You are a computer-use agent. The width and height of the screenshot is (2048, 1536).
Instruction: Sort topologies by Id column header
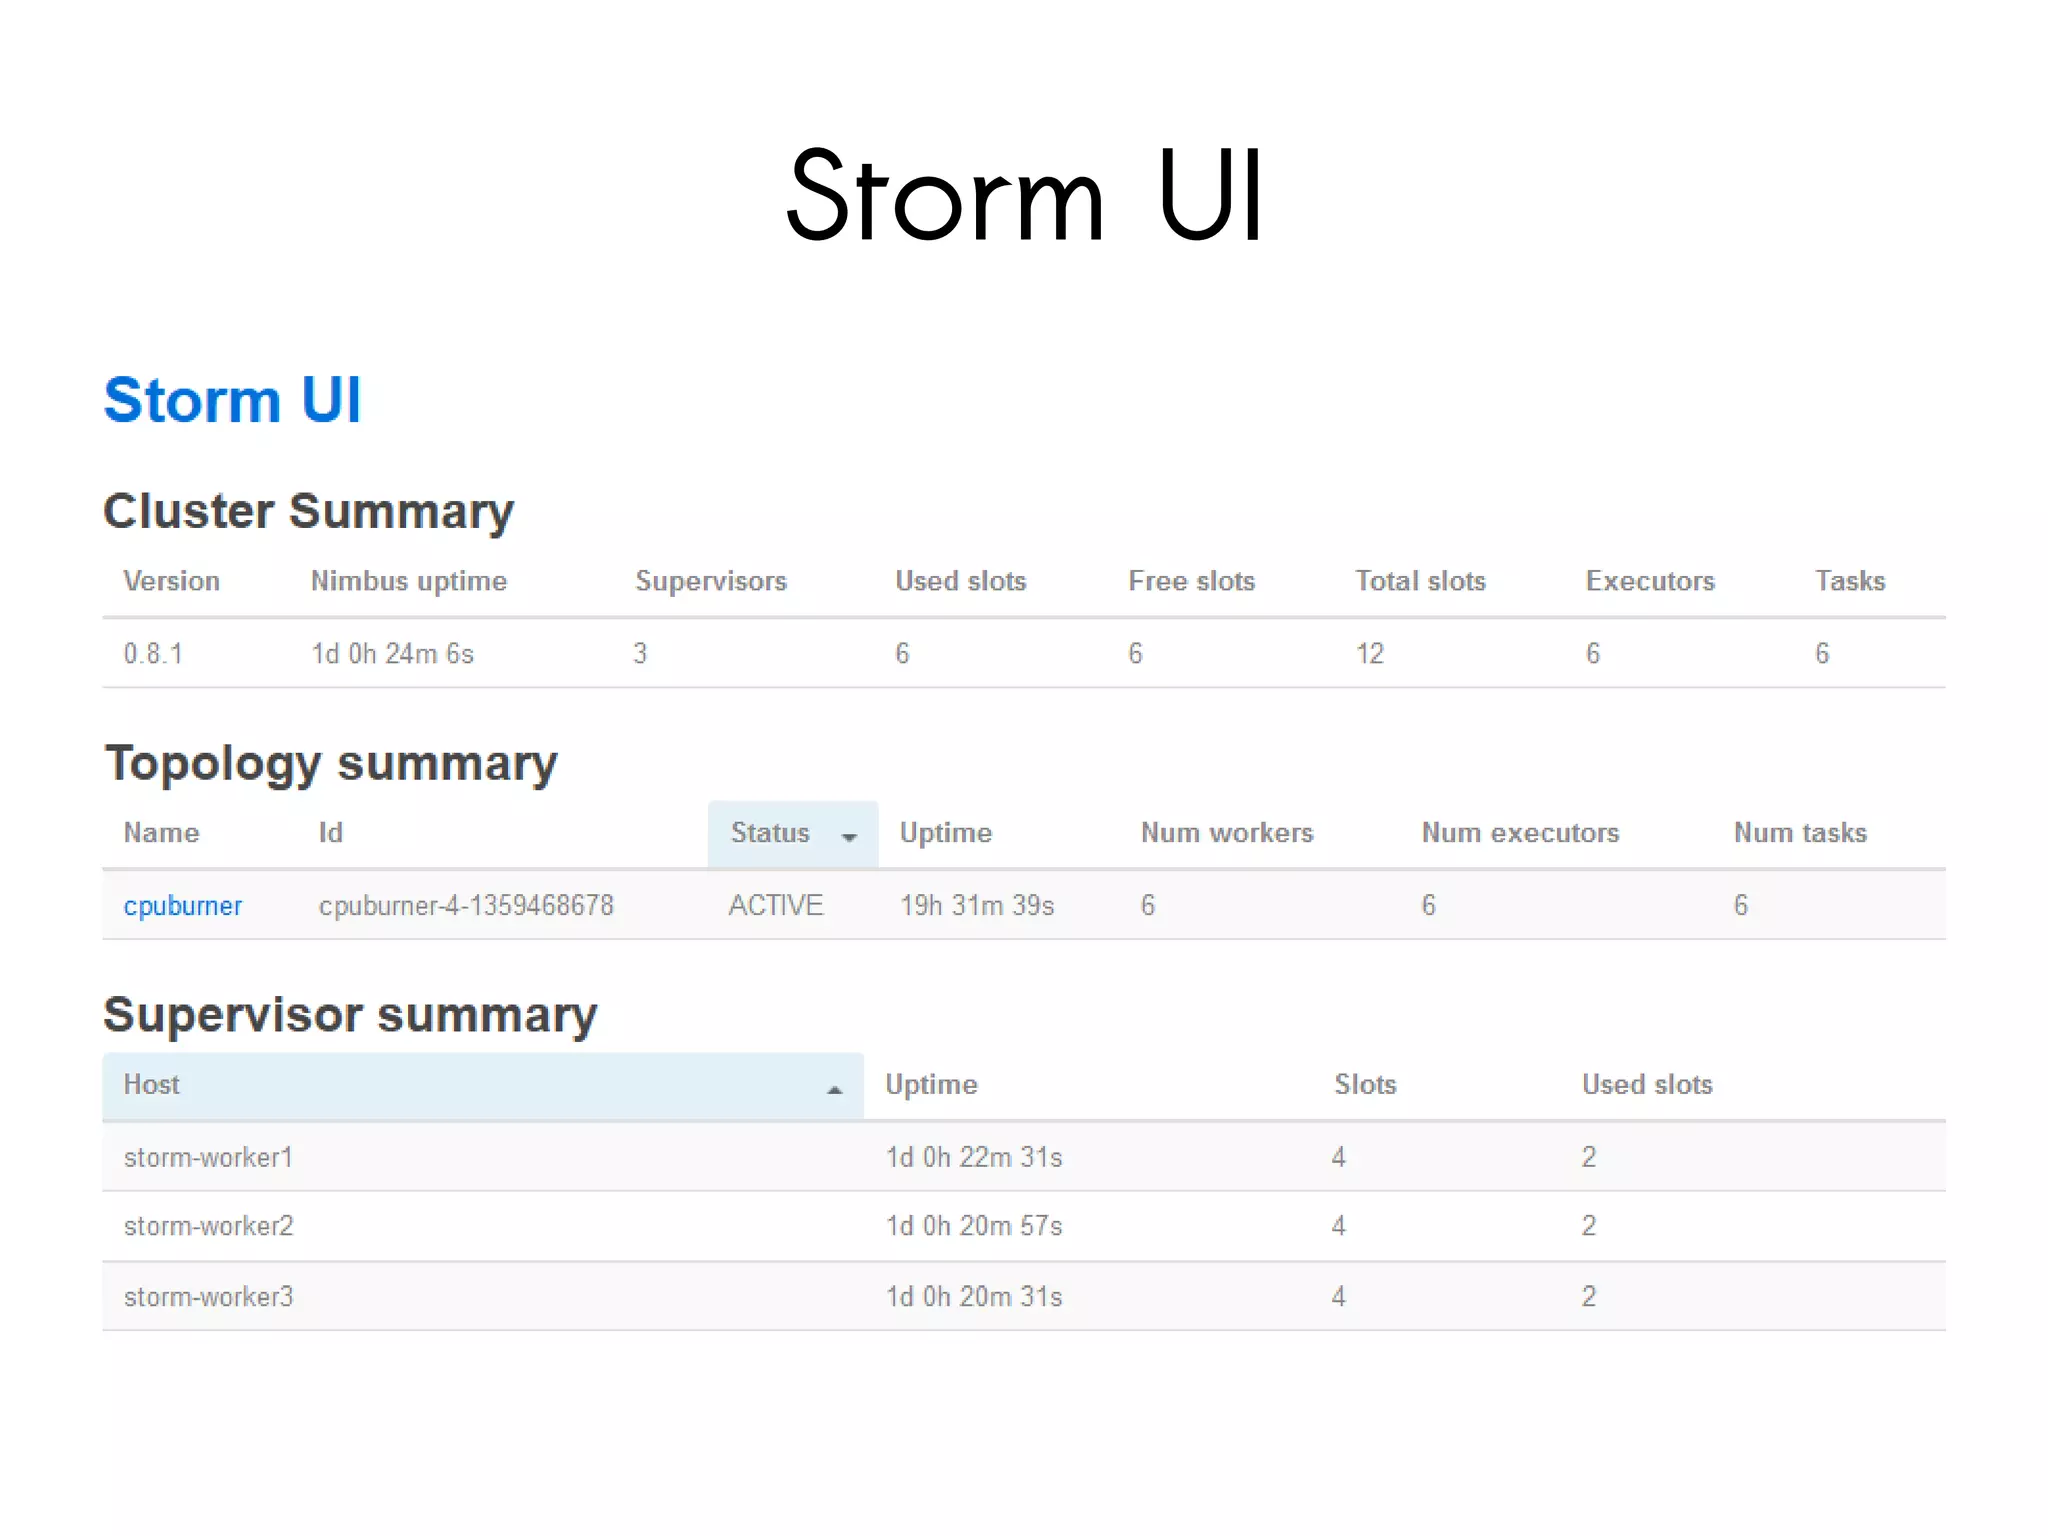331,833
